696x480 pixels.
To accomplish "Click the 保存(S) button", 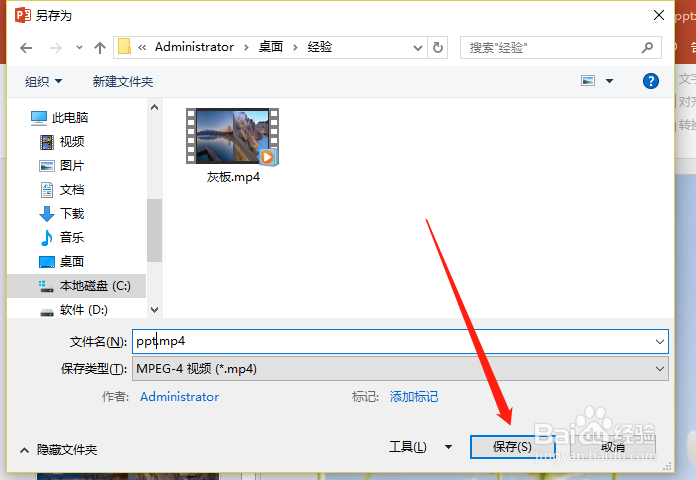I will tap(512, 446).
